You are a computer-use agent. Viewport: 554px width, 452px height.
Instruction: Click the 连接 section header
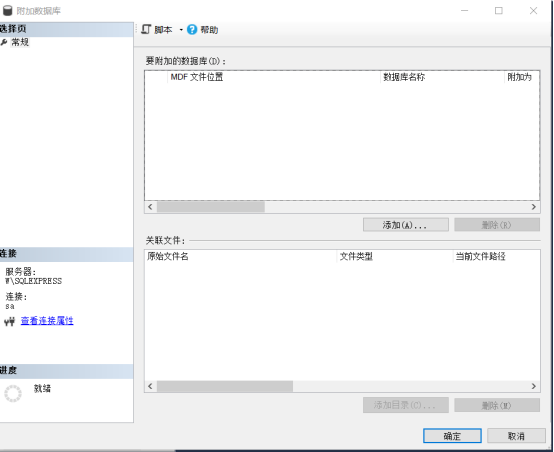(x=66, y=254)
